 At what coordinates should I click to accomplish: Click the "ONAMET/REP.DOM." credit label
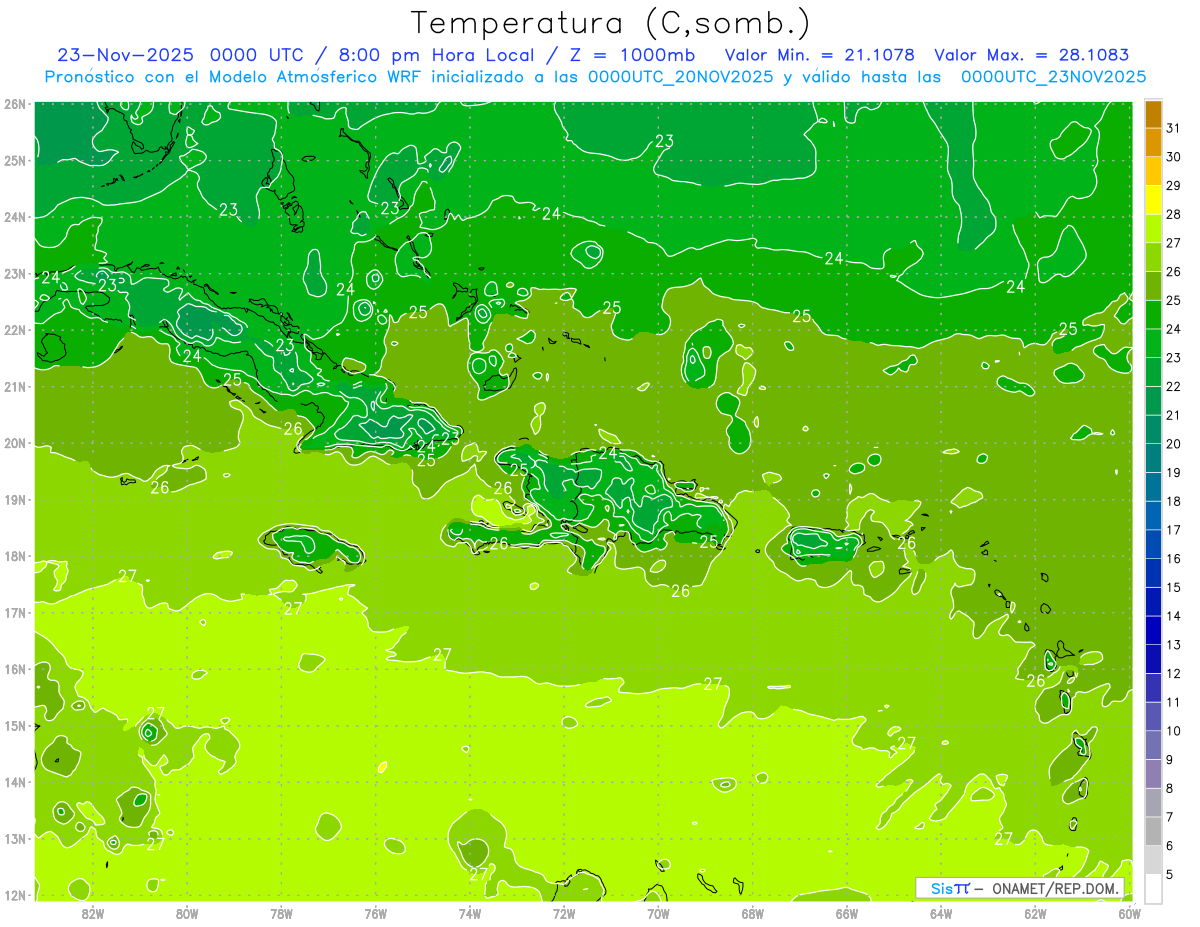1056,888
